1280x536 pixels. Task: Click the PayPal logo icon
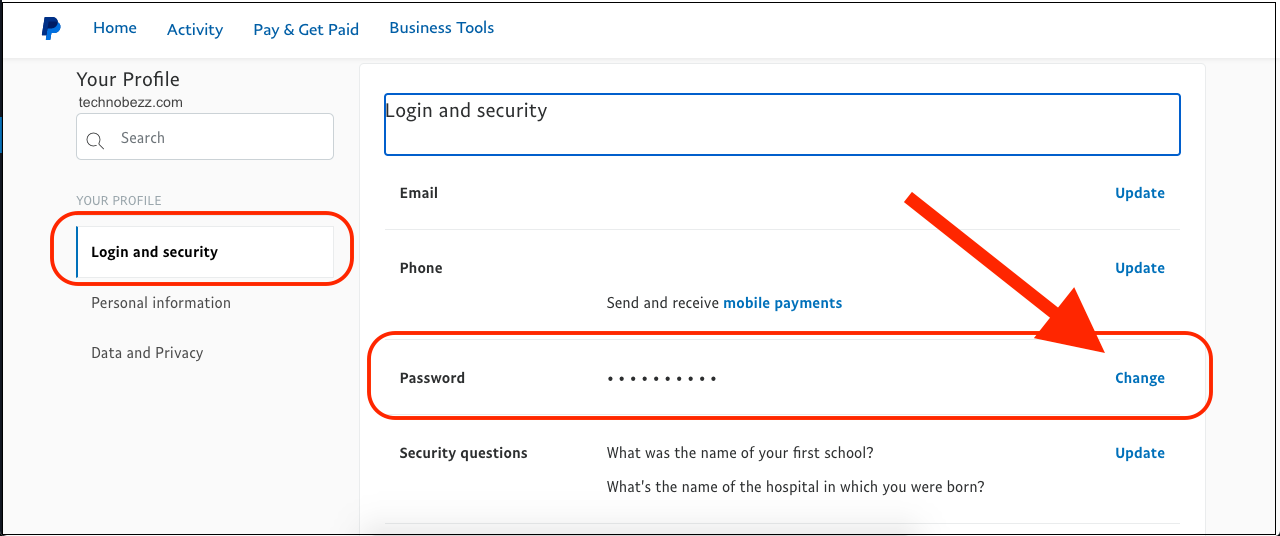(51, 29)
